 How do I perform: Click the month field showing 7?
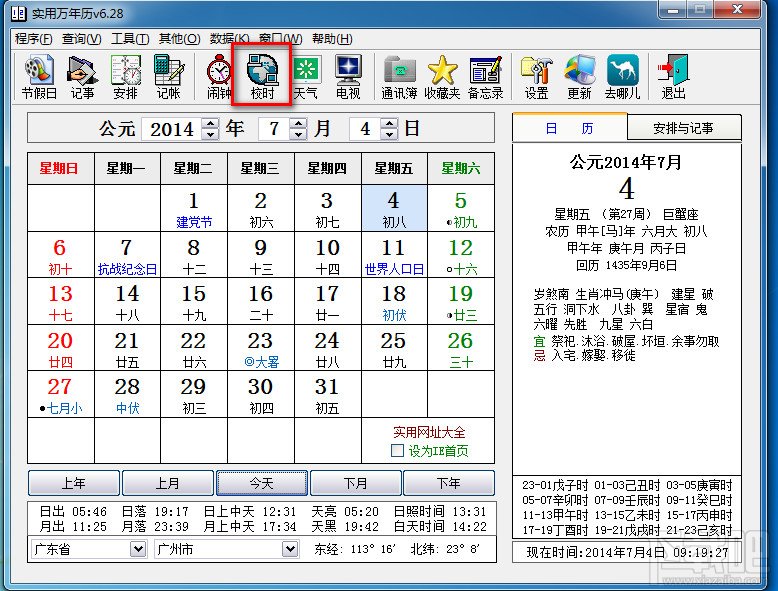click(x=274, y=129)
